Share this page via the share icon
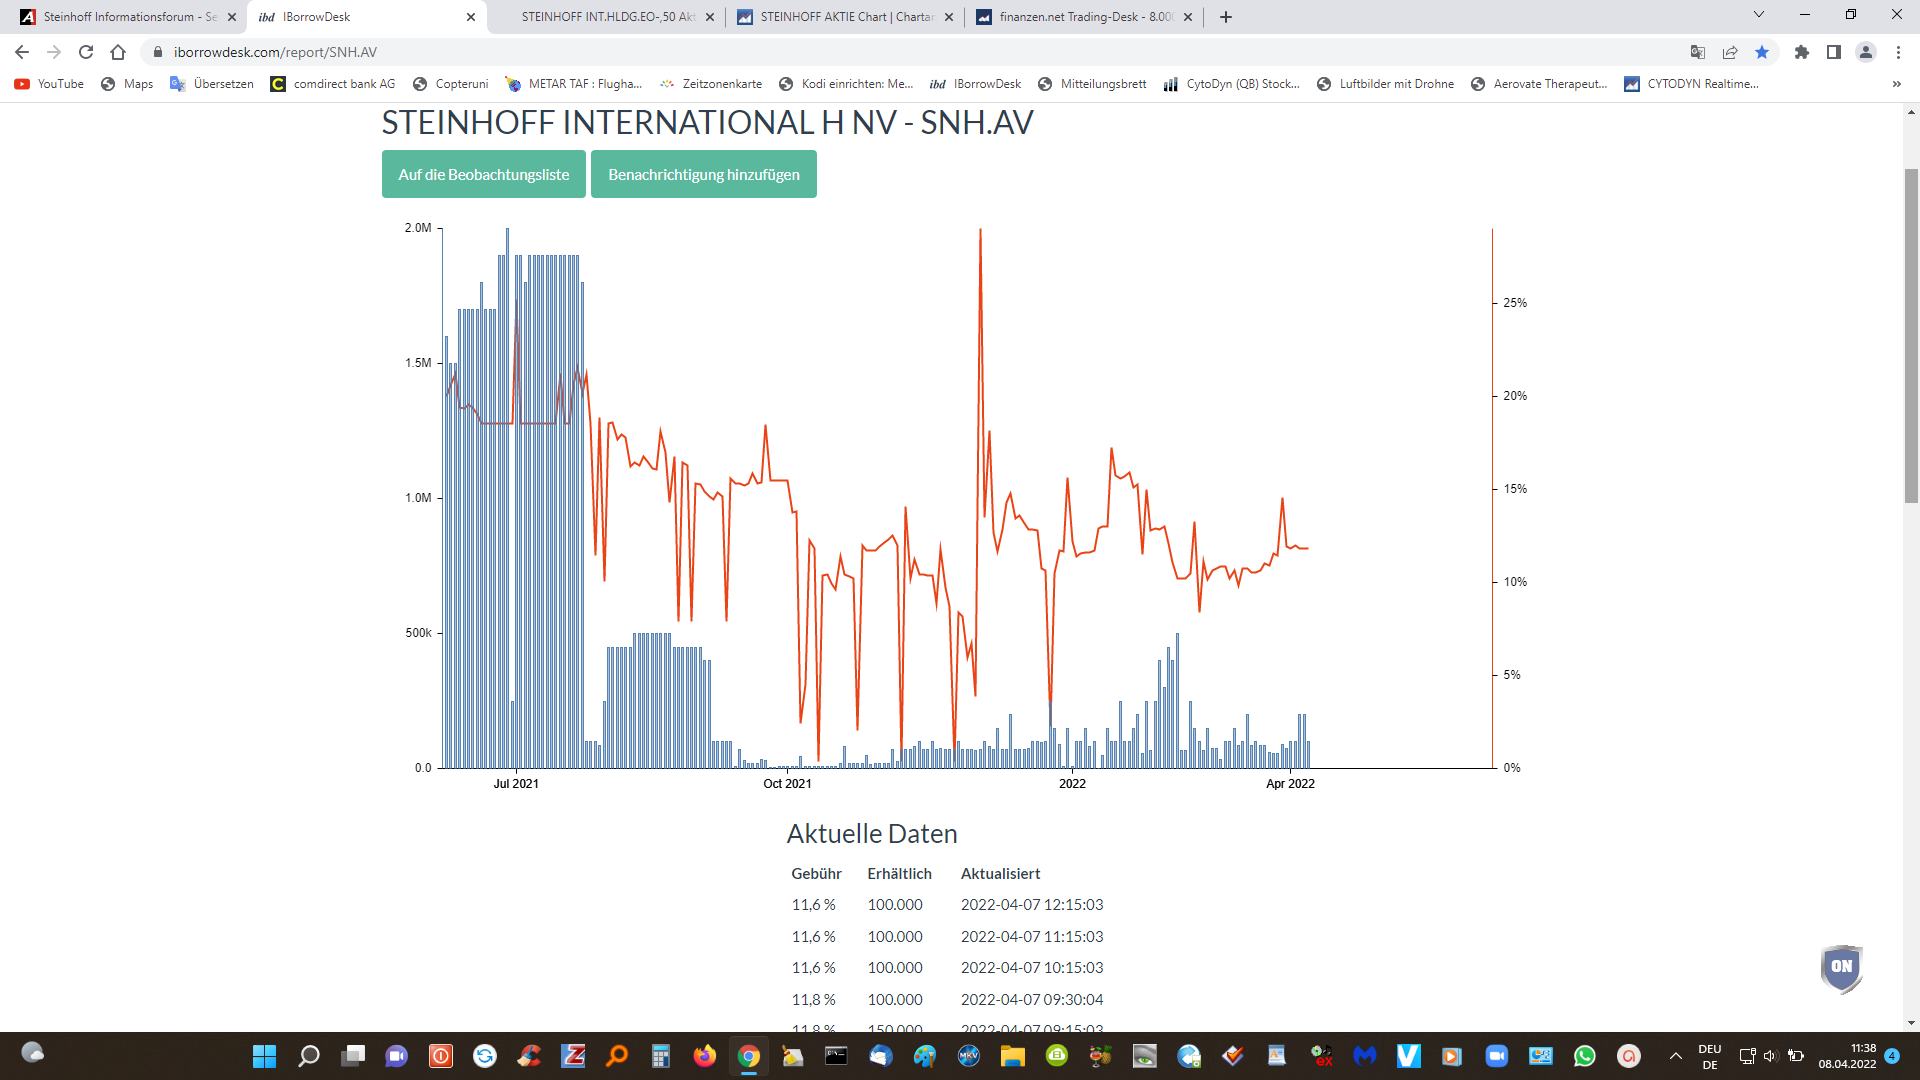The image size is (1920, 1080). pyautogui.click(x=1730, y=52)
